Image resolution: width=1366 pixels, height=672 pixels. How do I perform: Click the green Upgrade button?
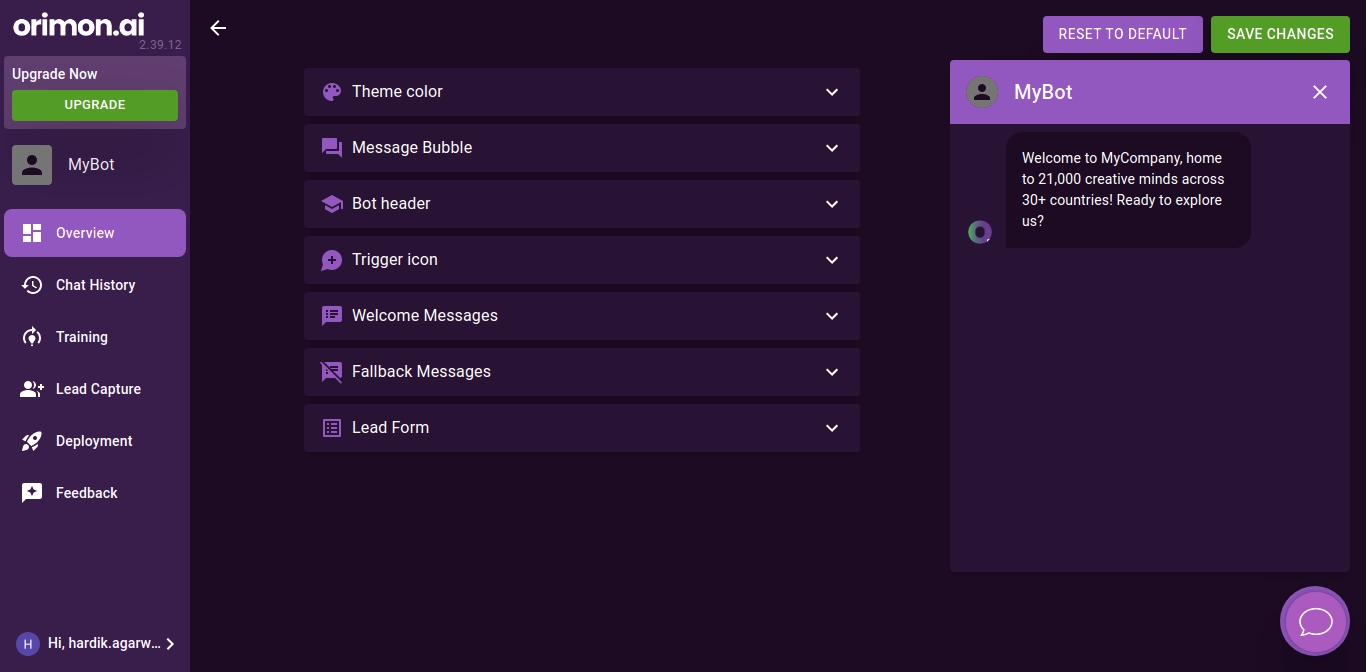tap(95, 105)
